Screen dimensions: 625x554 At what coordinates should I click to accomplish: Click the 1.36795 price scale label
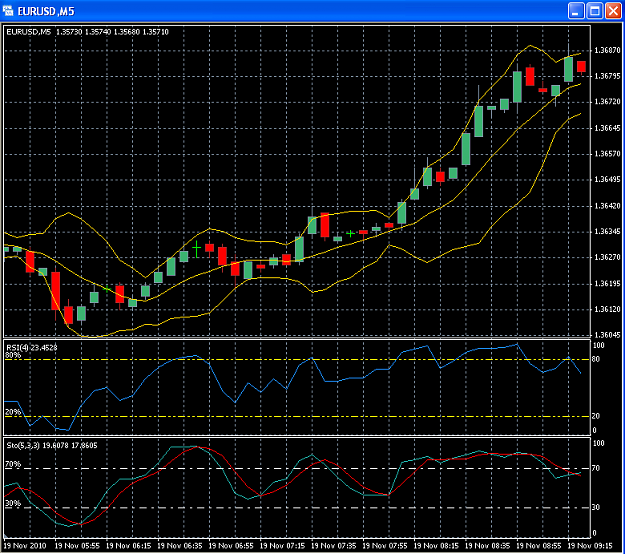[x=607, y=76]
